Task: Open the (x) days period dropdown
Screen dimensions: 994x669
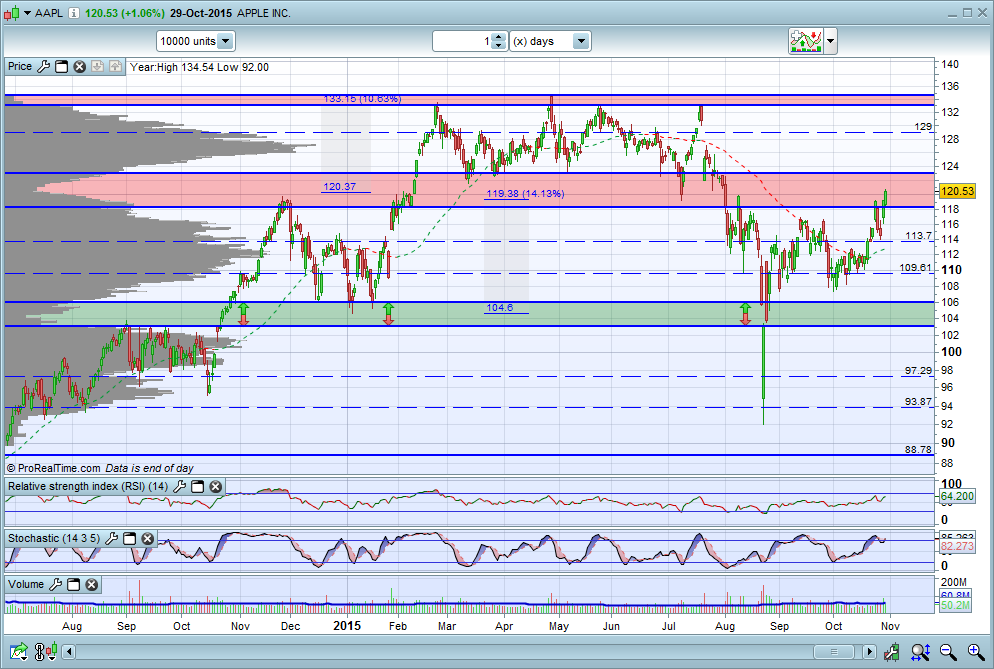Action: click(x=550, y=41)
